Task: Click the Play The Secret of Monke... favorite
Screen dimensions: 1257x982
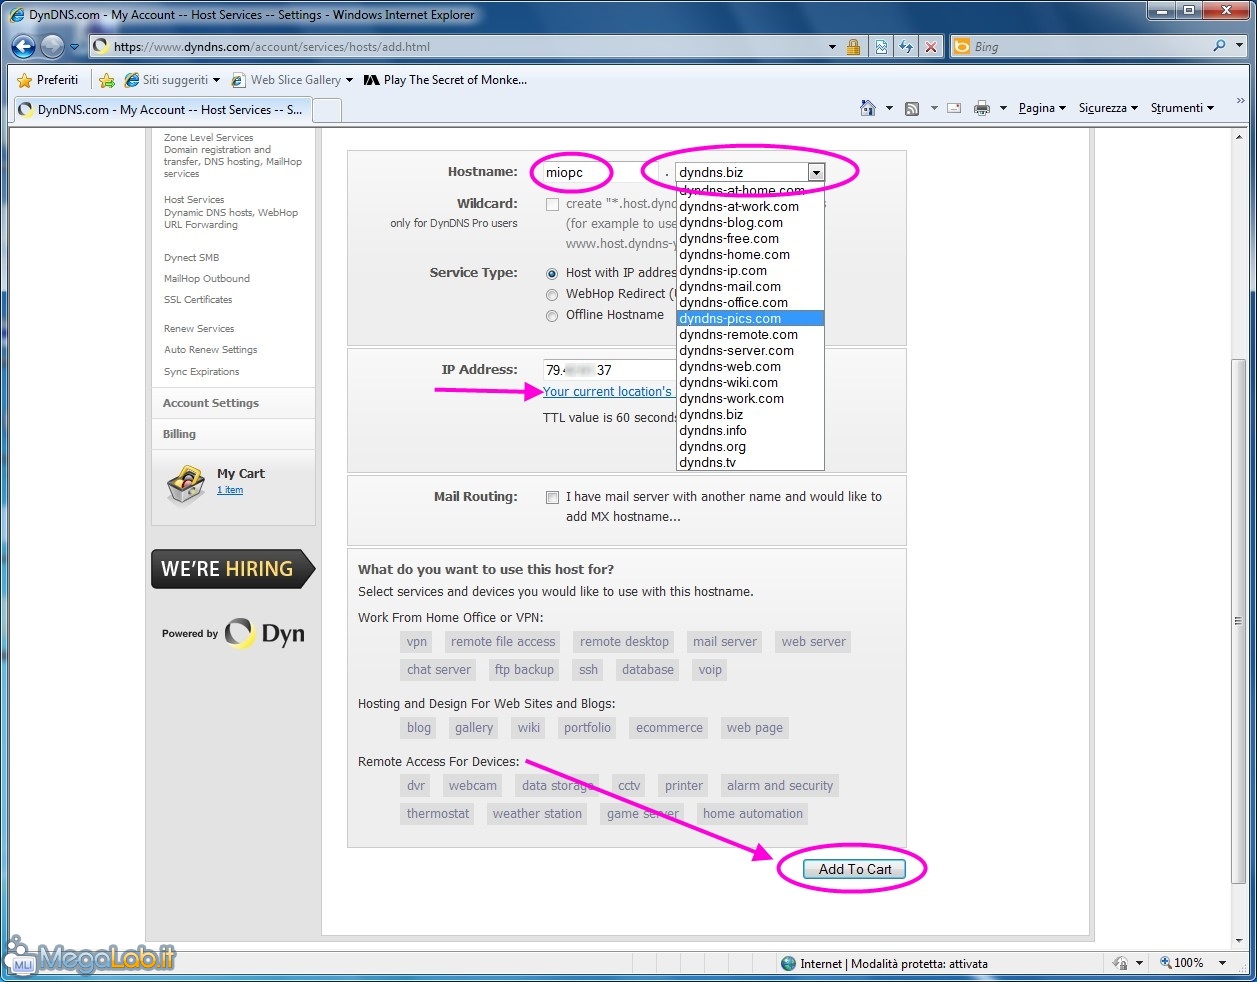Action: click(445, 80)
